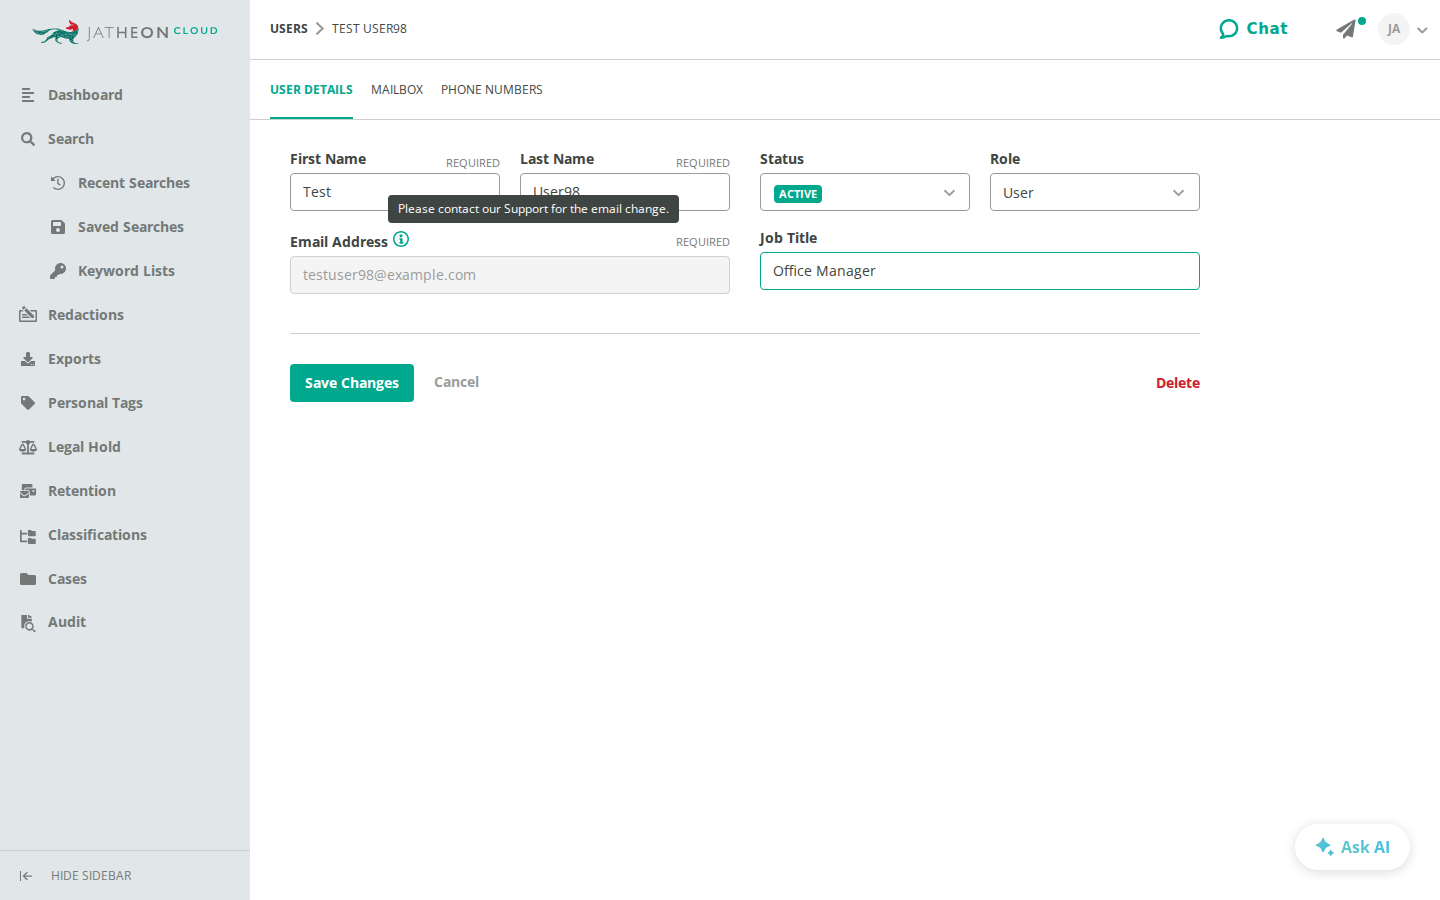The height and width of the screenshot is (900, 1440).
Task: Click Test User98 breadcrumb text
Action: 369,29
